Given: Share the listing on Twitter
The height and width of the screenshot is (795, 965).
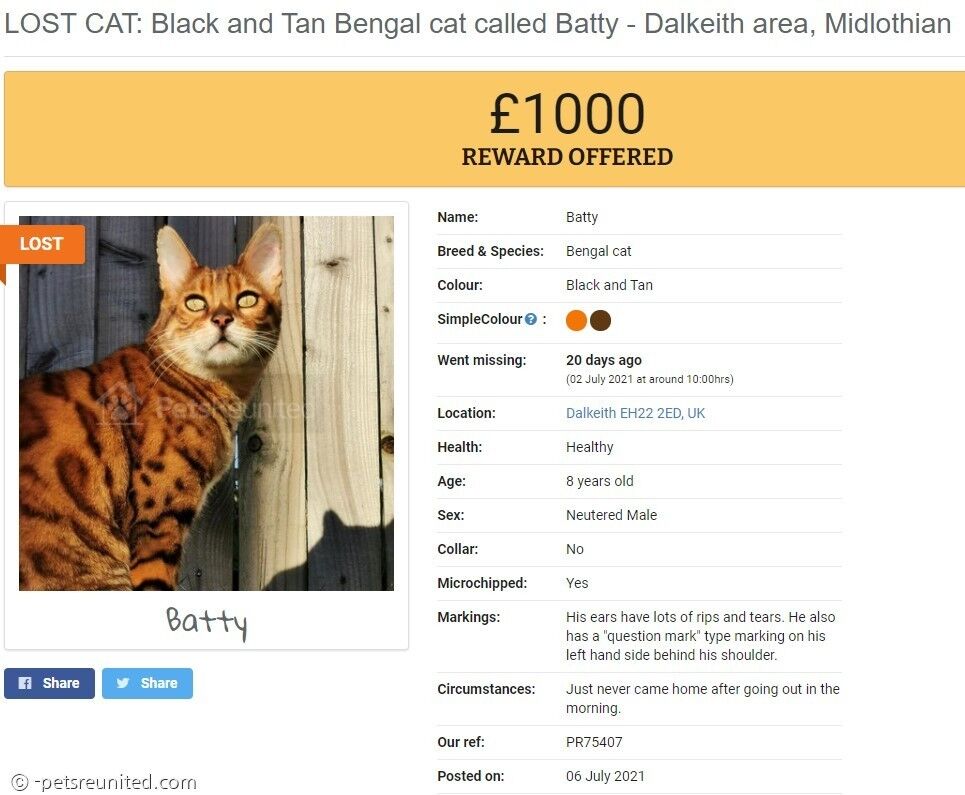Looking at the screenshot, I should click(x=147, y=683).
